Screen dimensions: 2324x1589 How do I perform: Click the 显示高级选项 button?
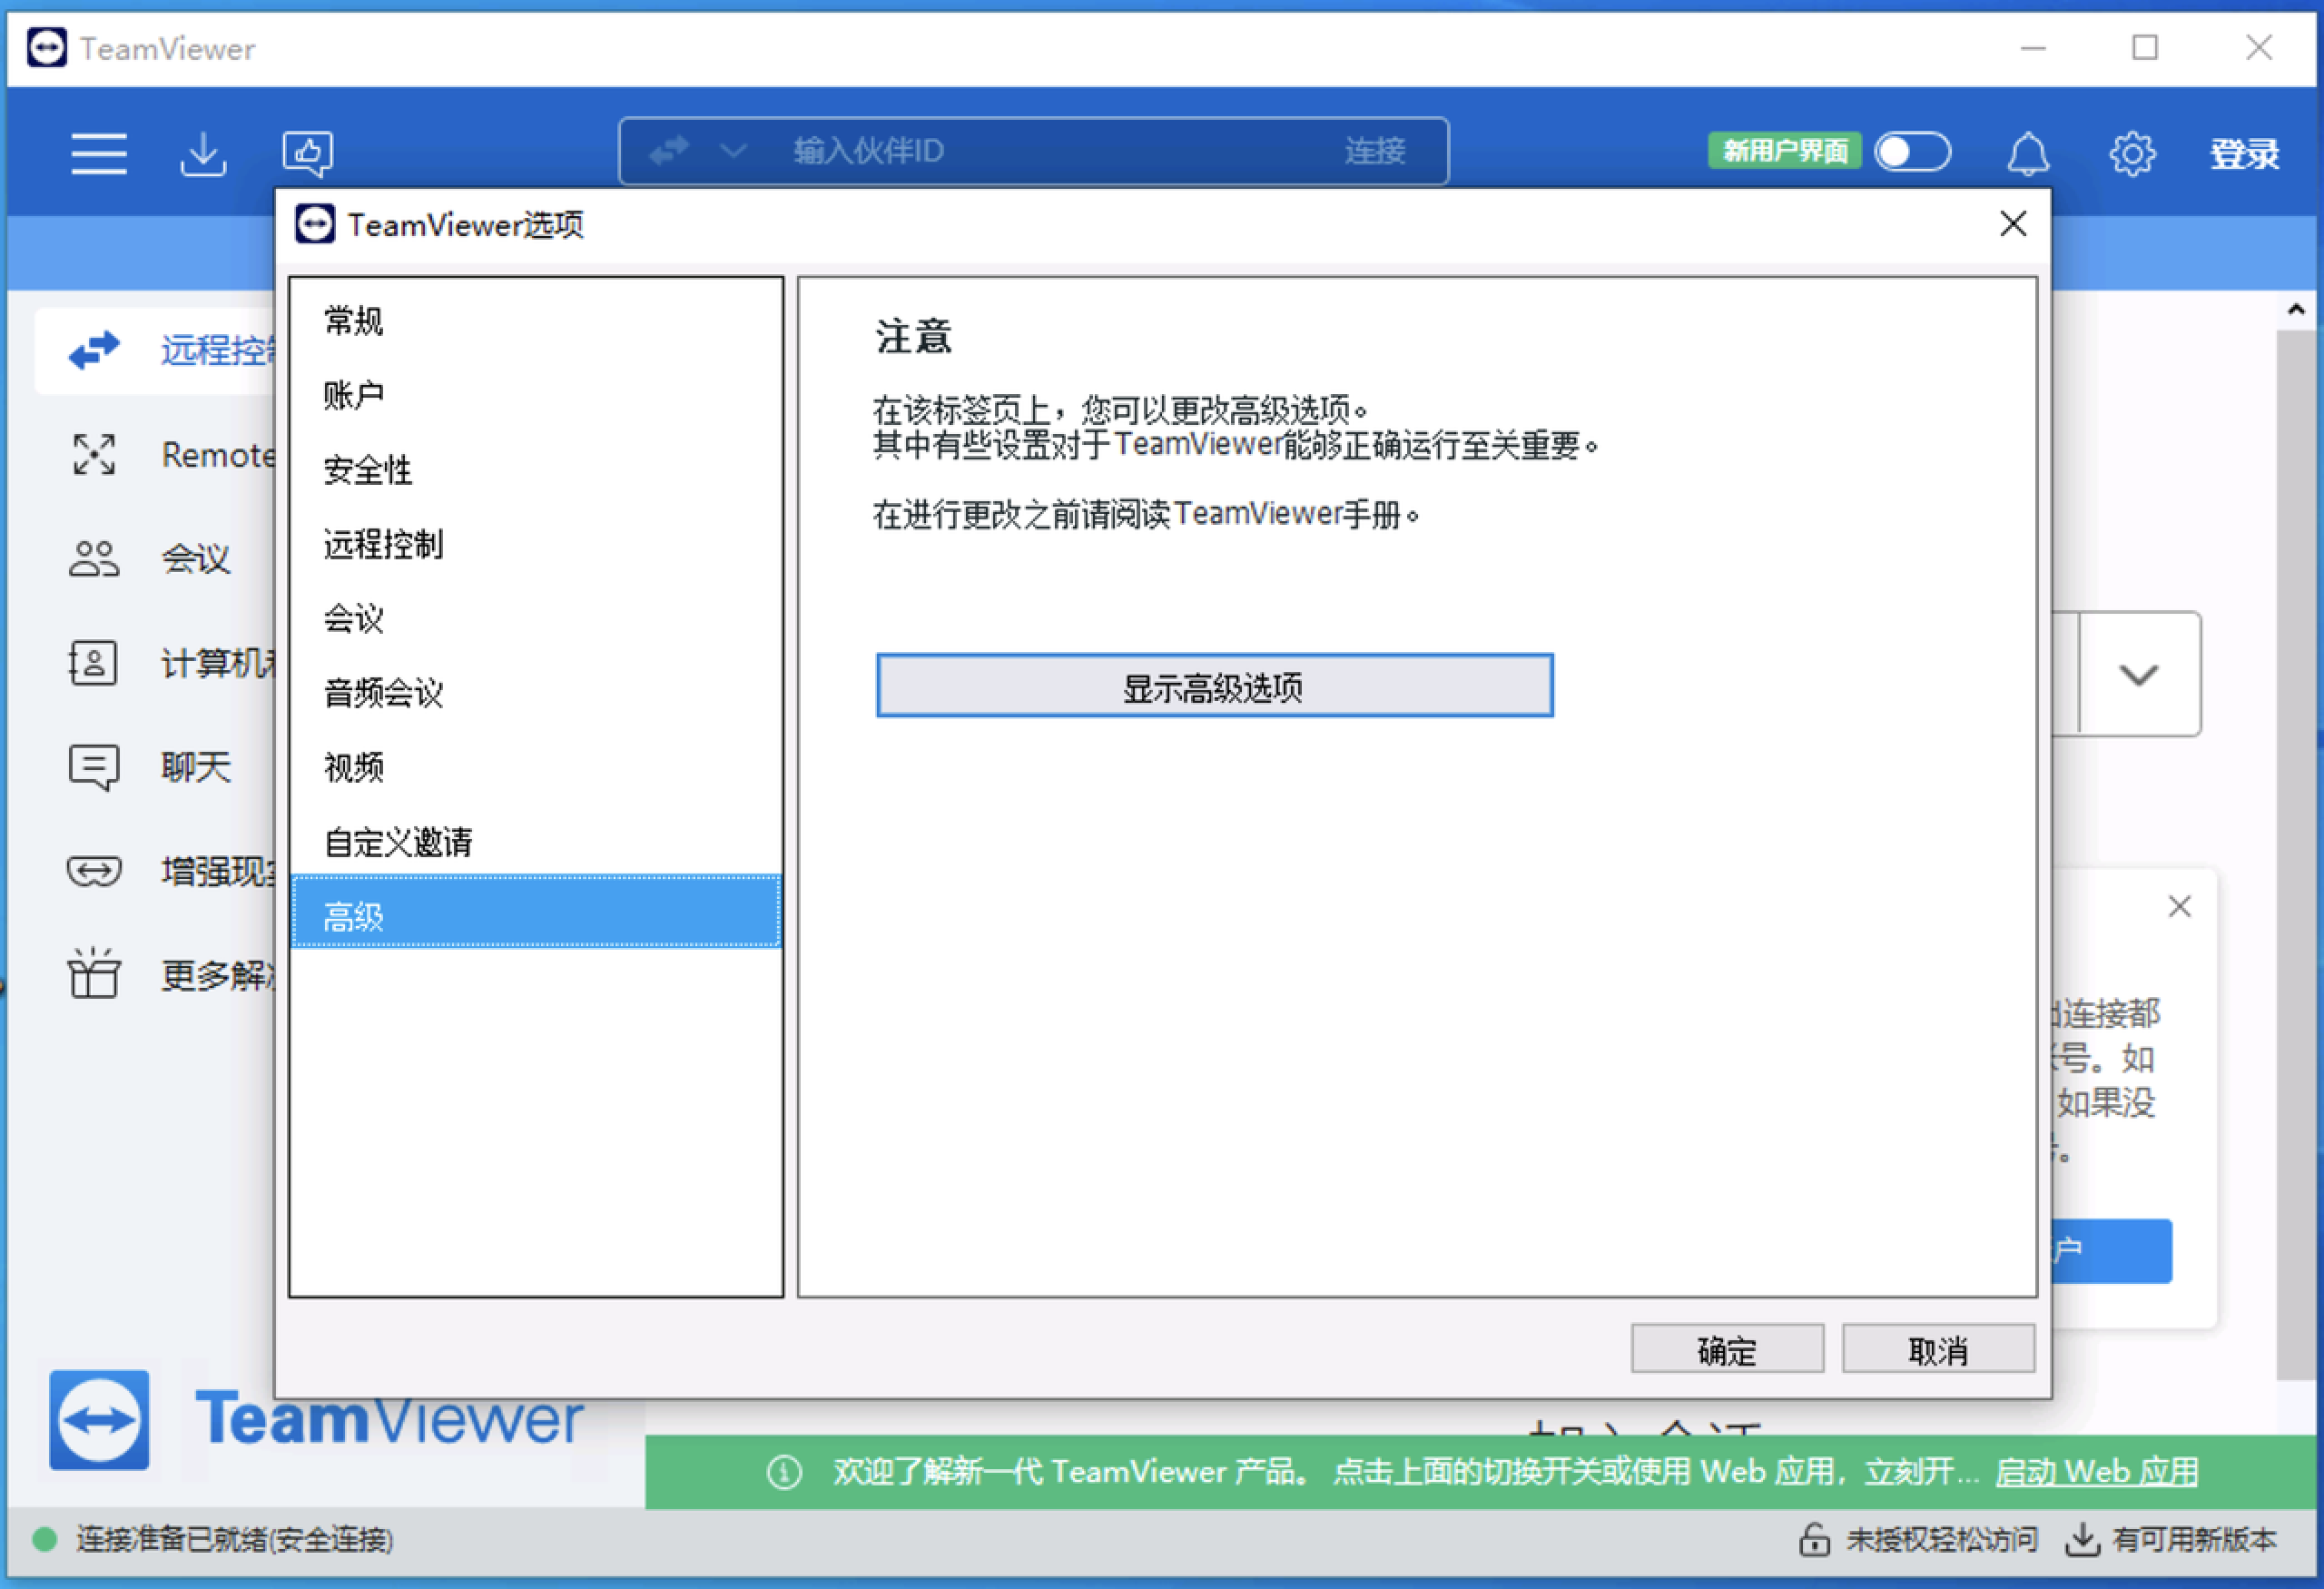pos(1214,686)
